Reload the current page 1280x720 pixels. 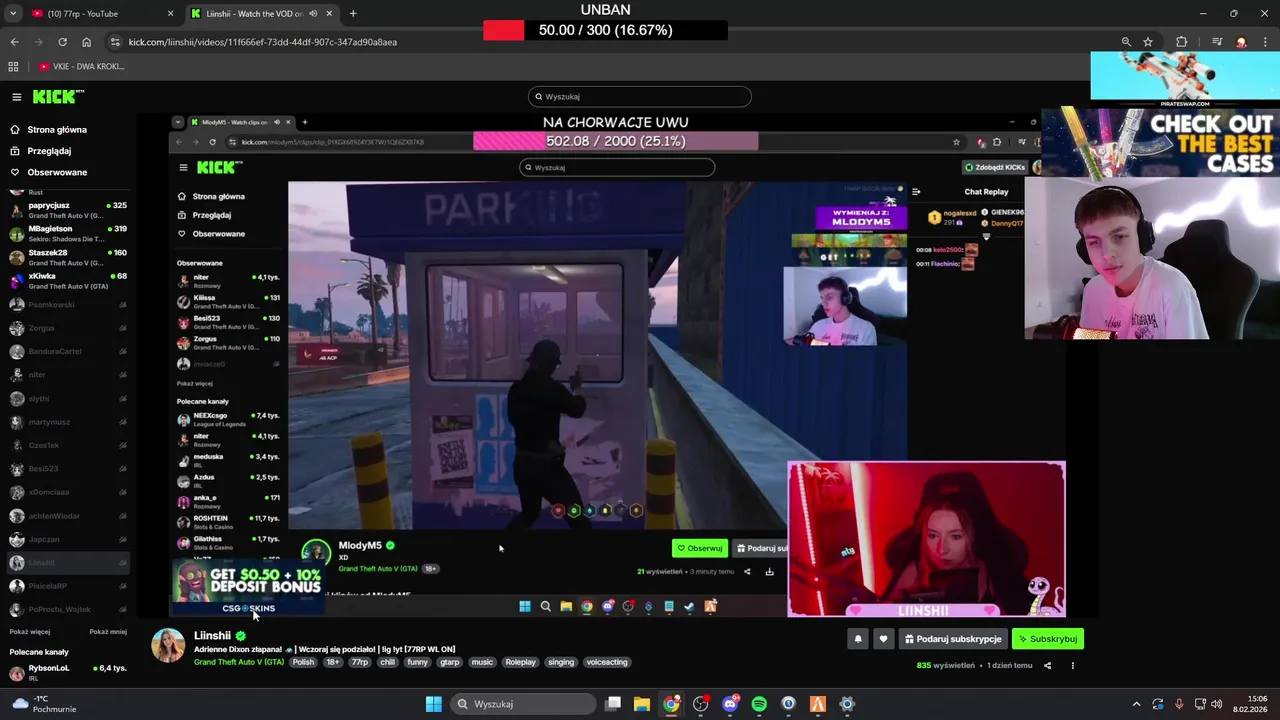coord(62,42)
